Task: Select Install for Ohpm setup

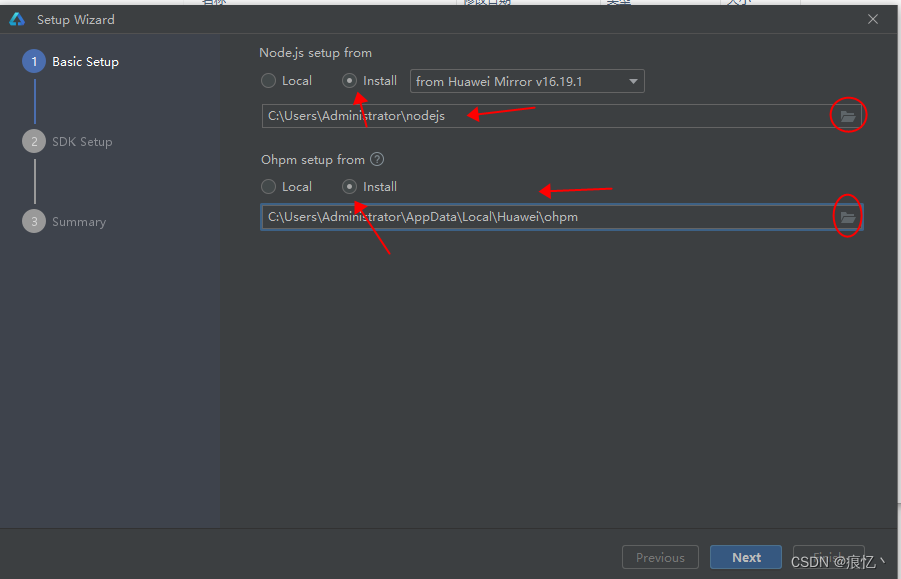Action: 349,186
